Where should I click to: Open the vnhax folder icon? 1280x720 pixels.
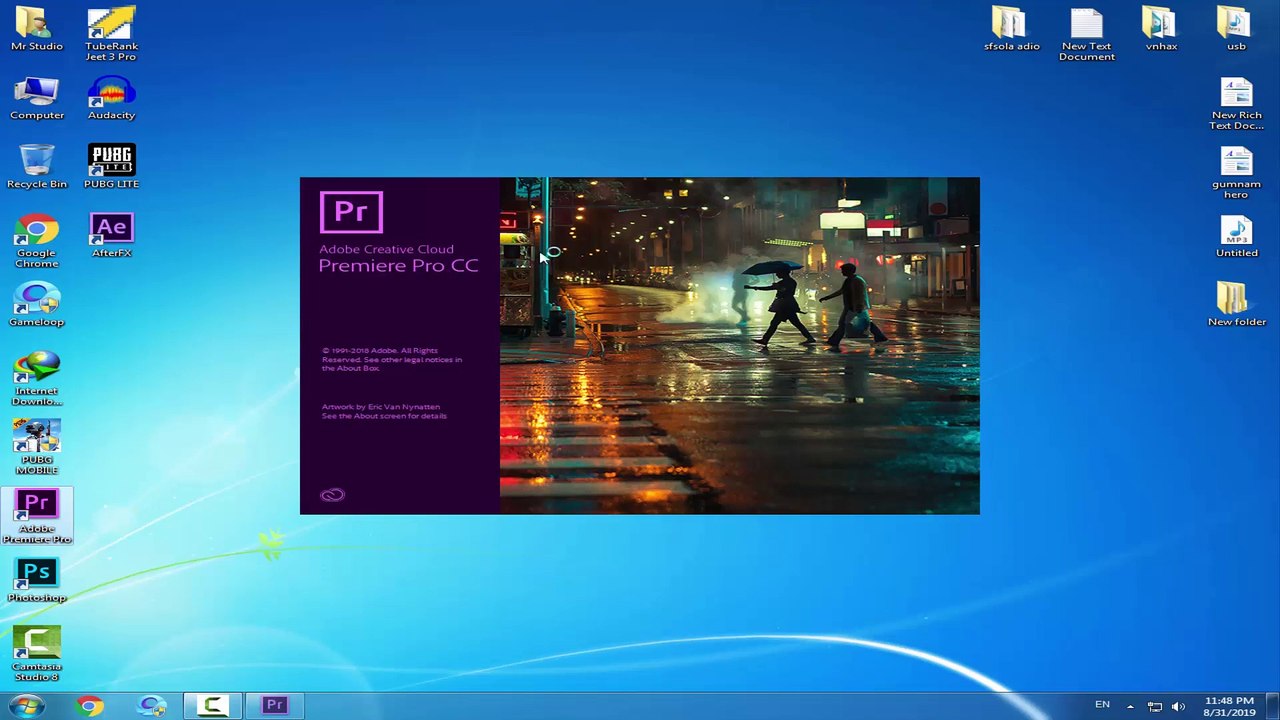(x=1161, y=29)
